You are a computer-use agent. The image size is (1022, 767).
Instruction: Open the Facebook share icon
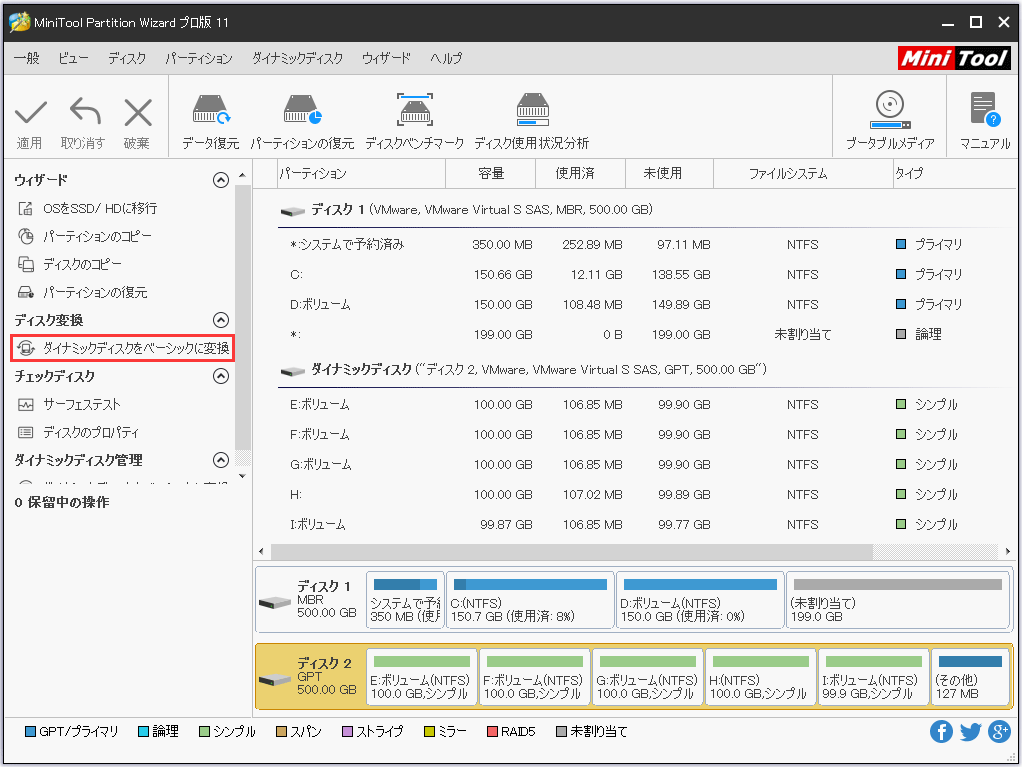tap(941, 732)
